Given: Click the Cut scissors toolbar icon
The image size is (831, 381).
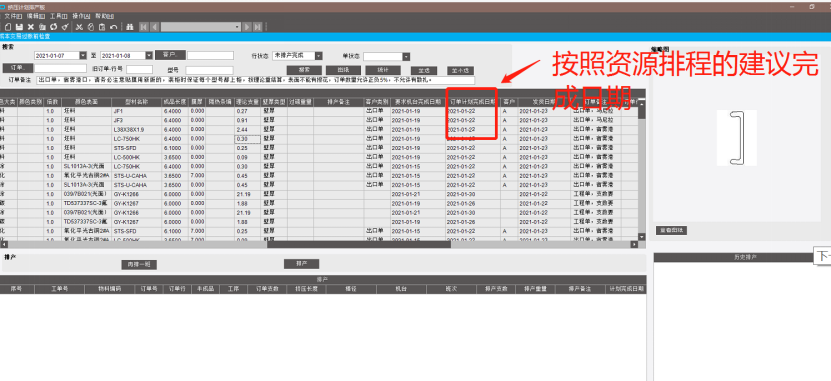Looking at the screenshot, I should click(79, 27).
